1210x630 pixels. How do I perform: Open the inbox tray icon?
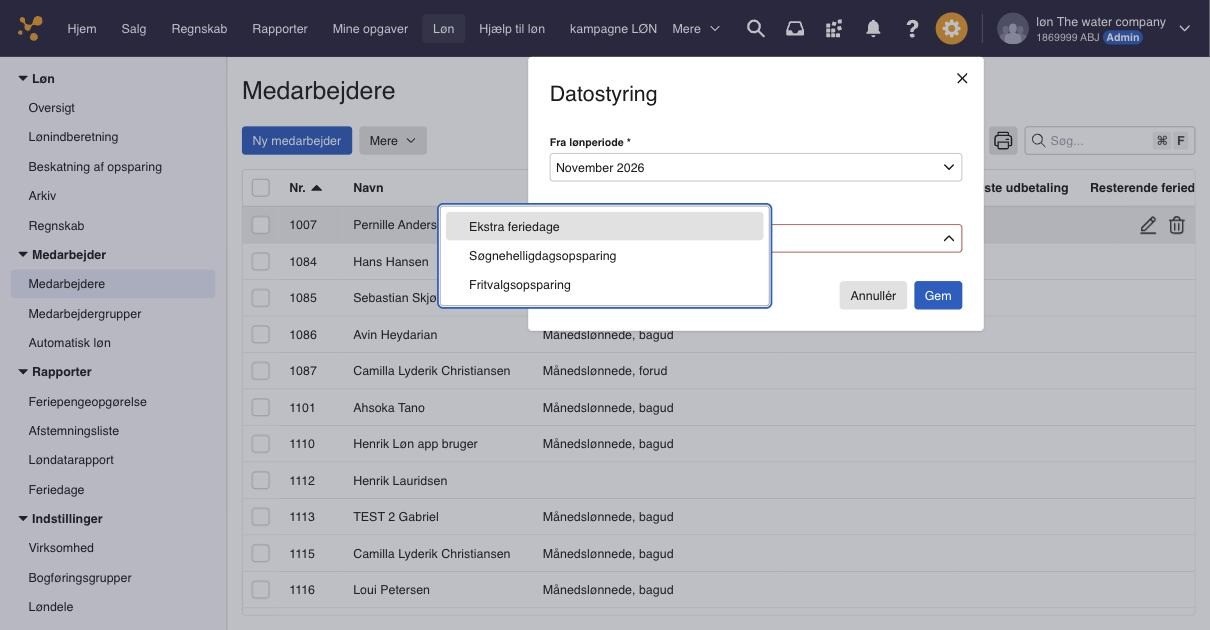[795, 29]
